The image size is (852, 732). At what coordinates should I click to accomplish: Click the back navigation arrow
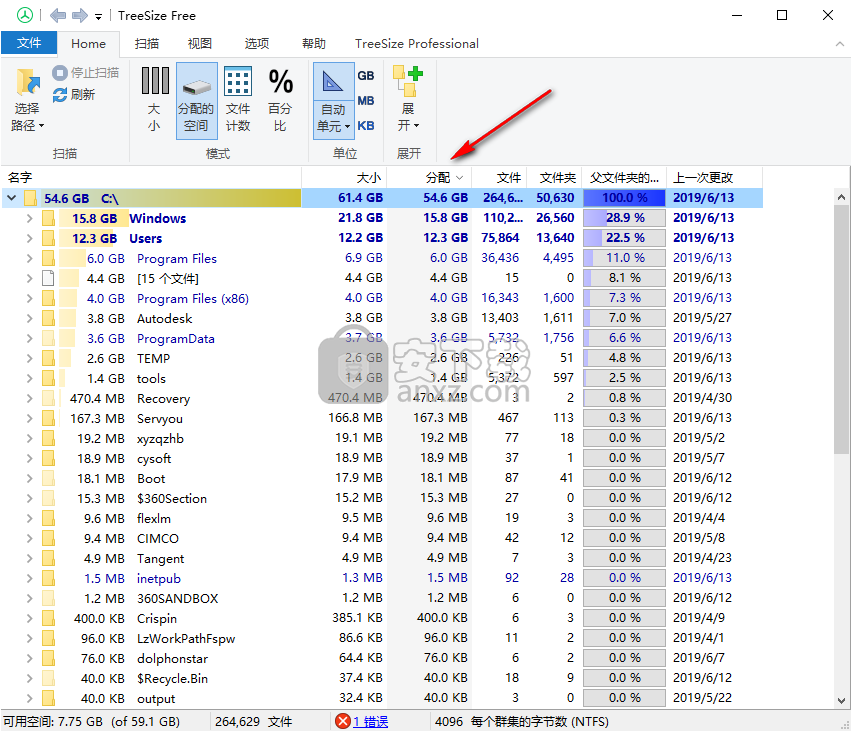58,15
